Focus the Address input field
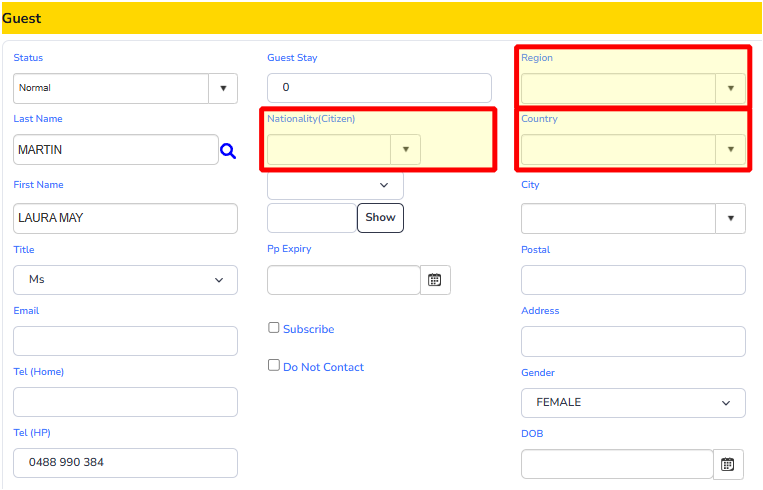Viewport: 763px width, 490px height. pyautogui.click(x=633, y=341)
